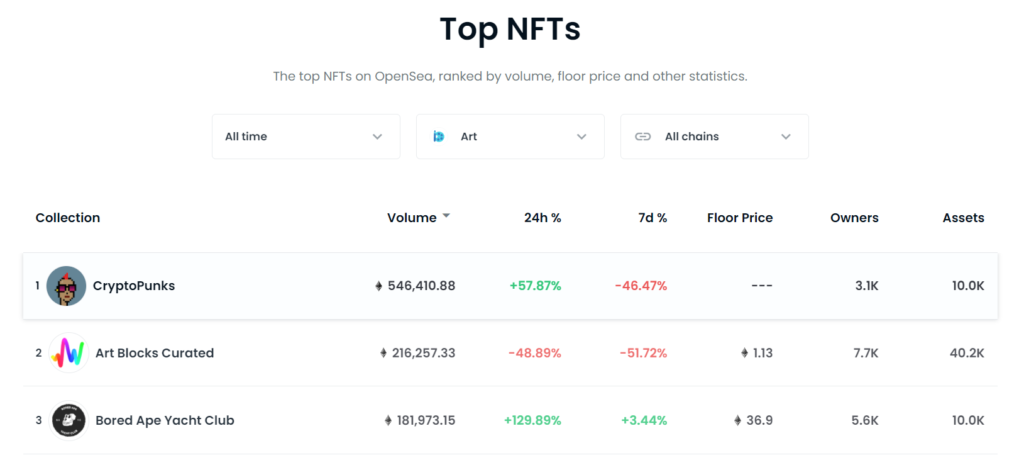The image size is (1024, 465).
Task: Open the Art Blocks Curated logo
Action: pyautogui.click(x=69, y=353)
